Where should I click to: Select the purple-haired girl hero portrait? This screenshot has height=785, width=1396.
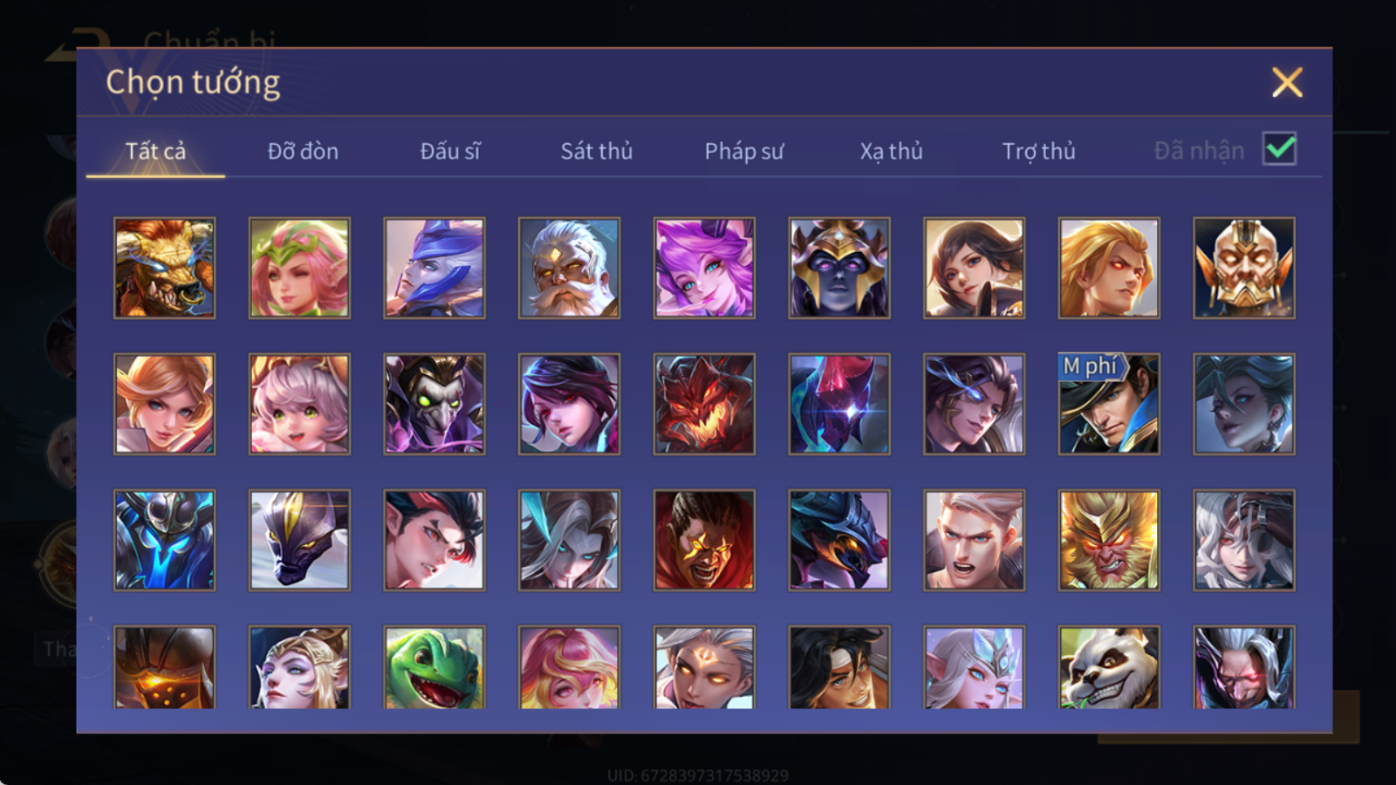coord(704,268)
